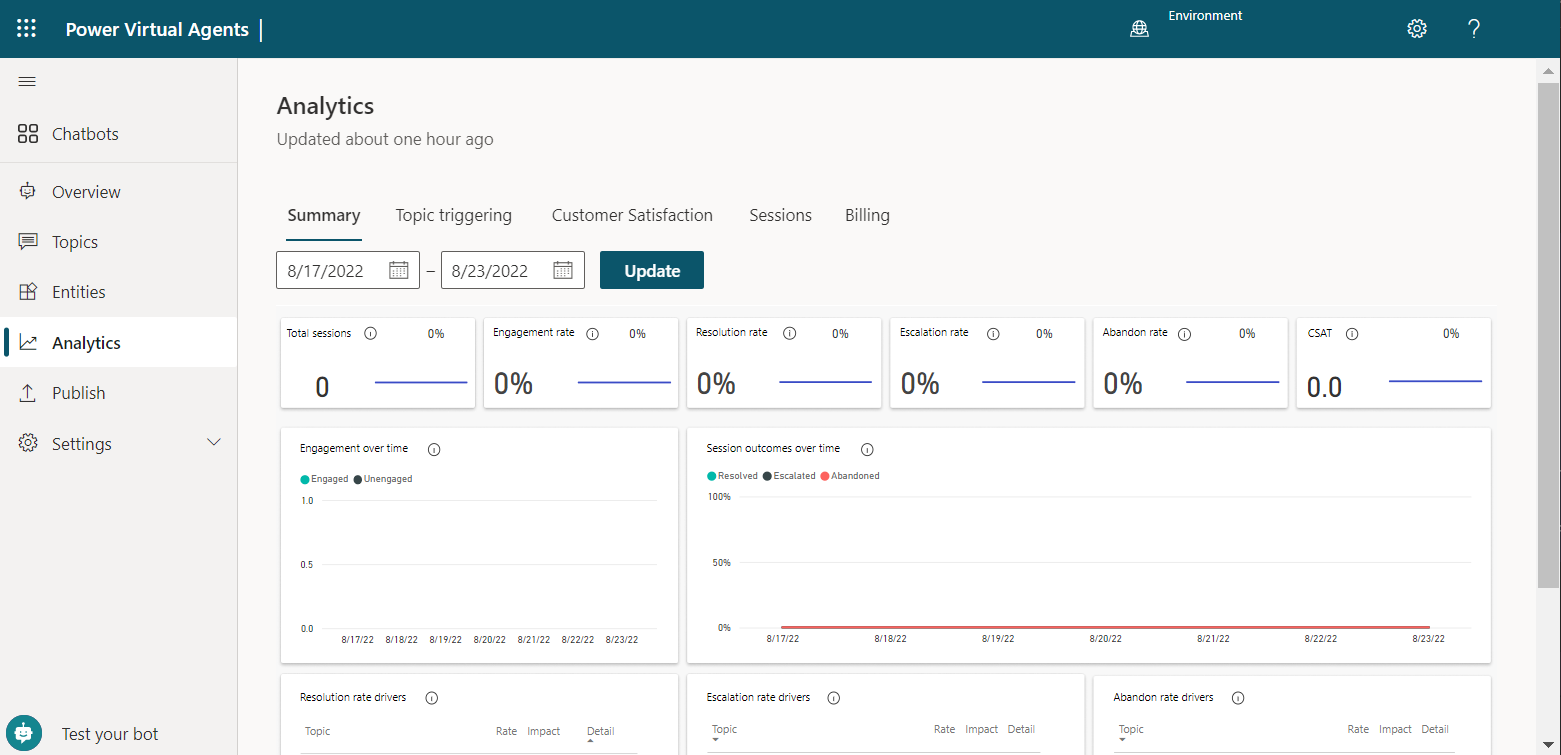The image size is (1561, 755).
Task: Select the Summary tab
Action: (324, 215)
